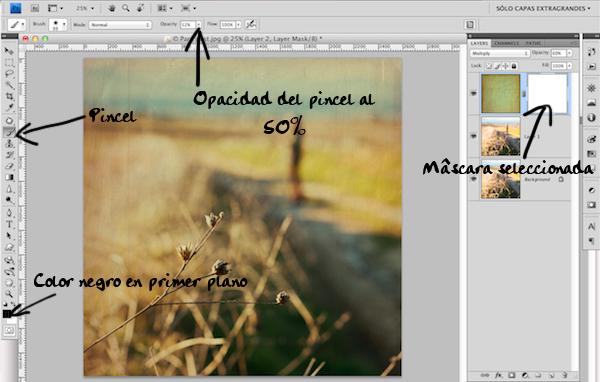
Task: Select the Eraser tool
Action: tap(9, 166)
